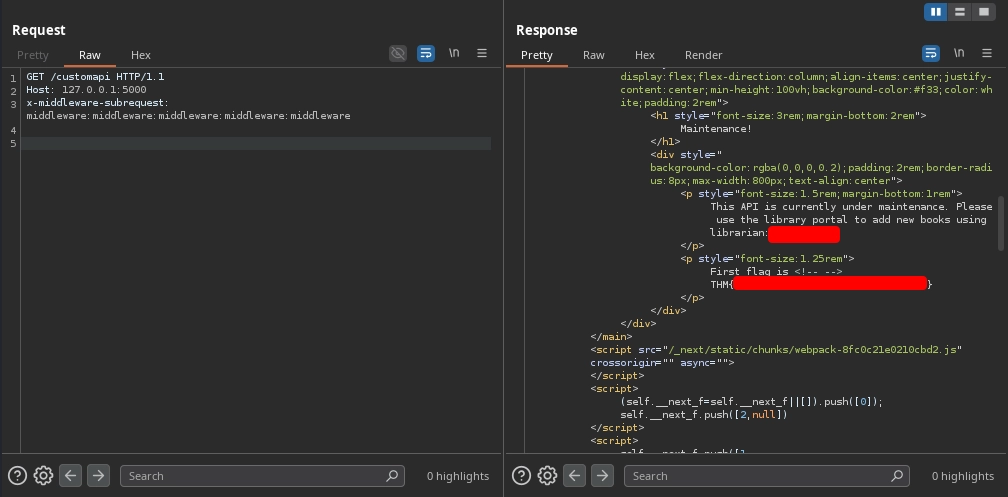Switch Response view to Render tab

[x=703, y=55]
